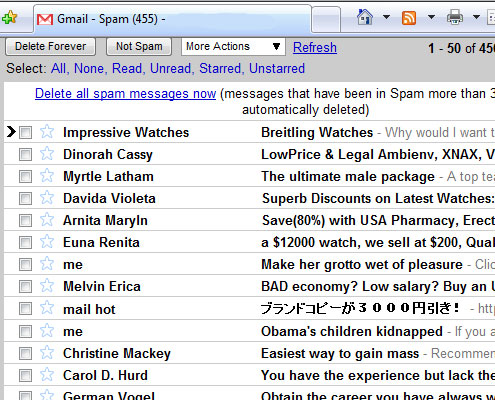Viewport: 495px width, 400px height.
Task: Star the 'Make her grotto' message
Action: click(x=47, y=263)
